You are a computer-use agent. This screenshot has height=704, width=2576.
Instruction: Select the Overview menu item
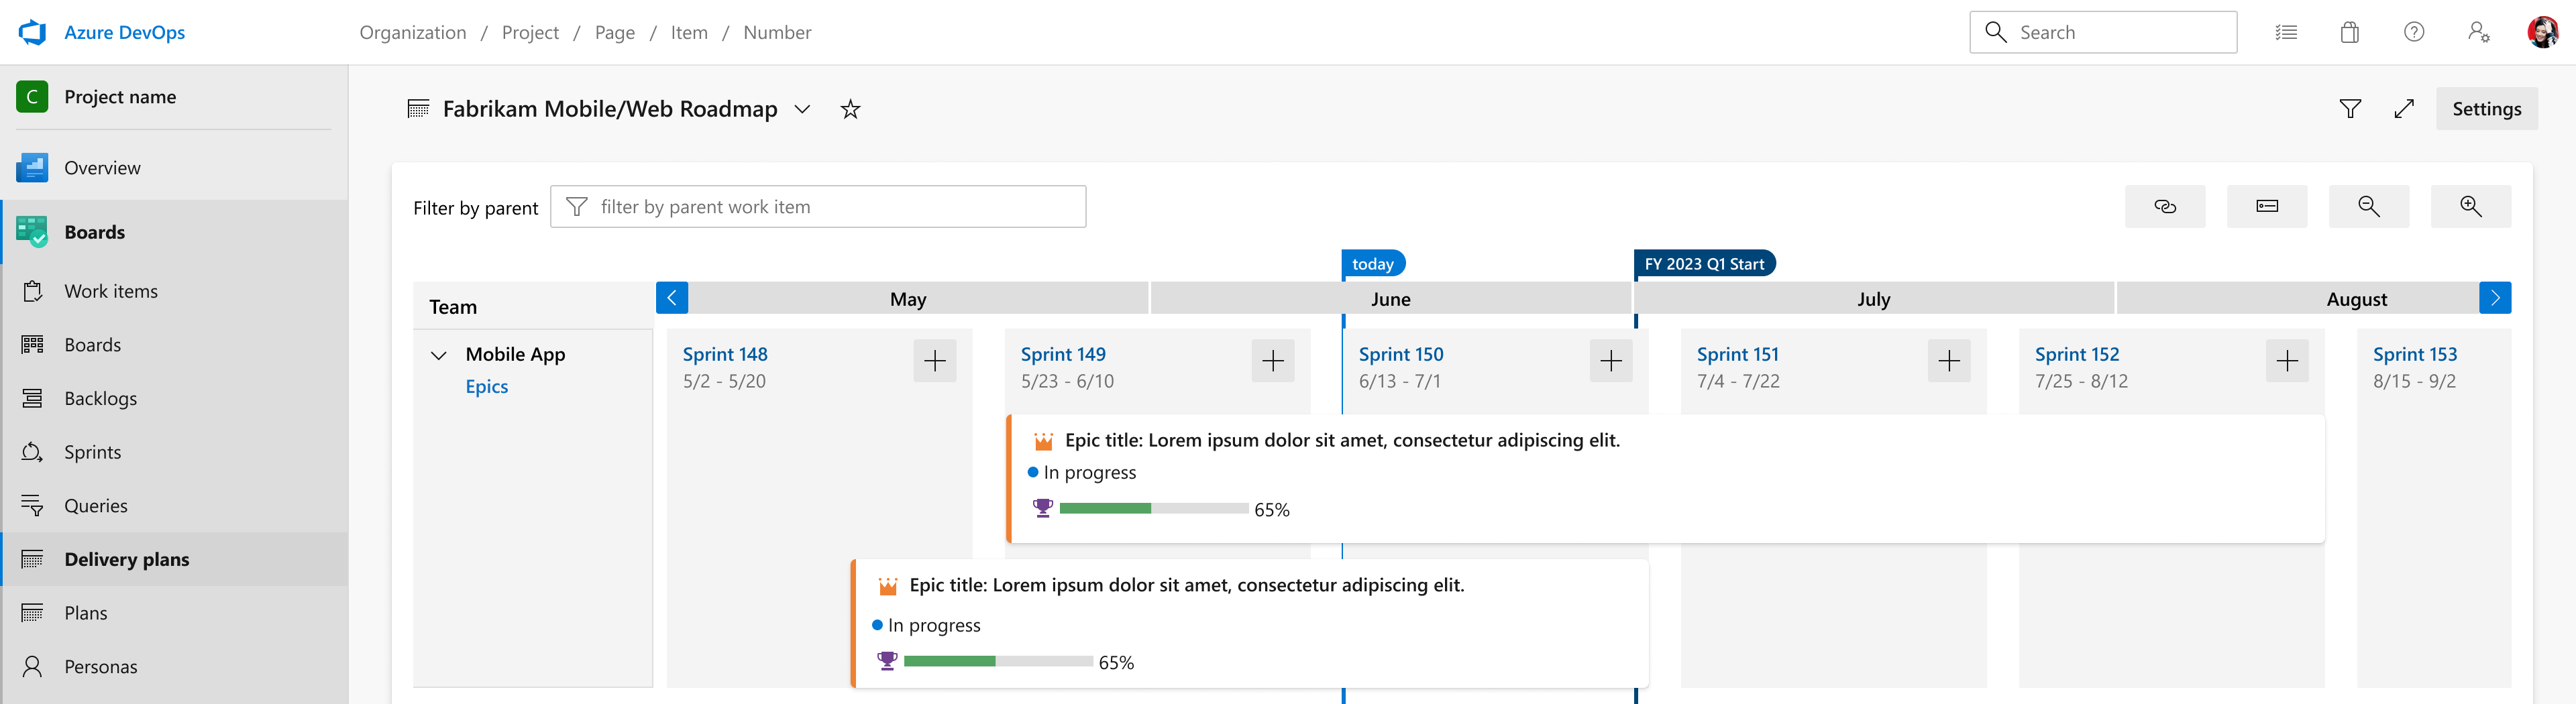coord(174,167)
